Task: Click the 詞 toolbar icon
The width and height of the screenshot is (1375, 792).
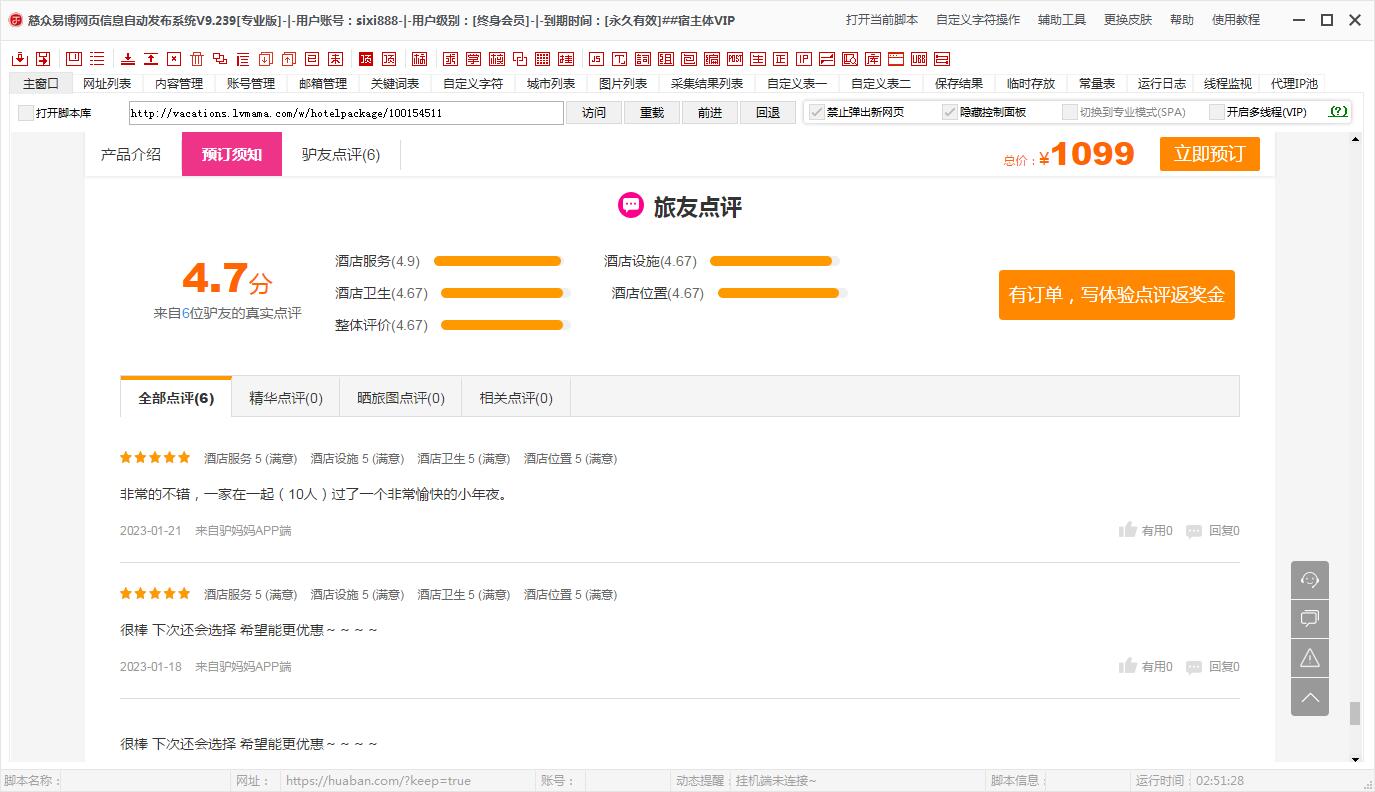Action: [x=641, y=59]
